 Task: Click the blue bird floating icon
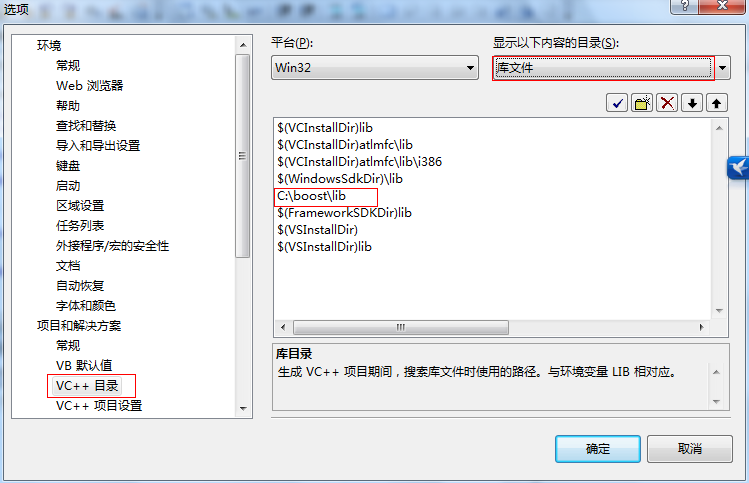pyautogui.click(x=738, y=168)
